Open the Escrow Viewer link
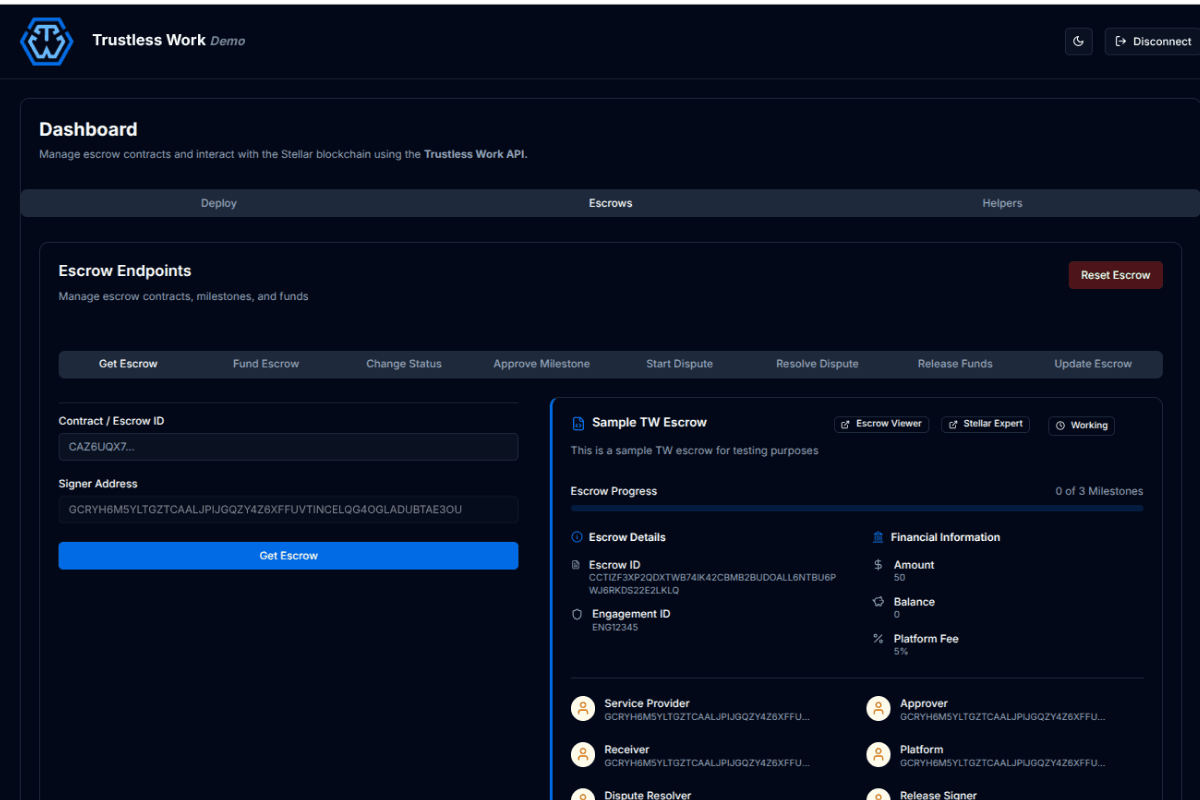 click(881, 424)
